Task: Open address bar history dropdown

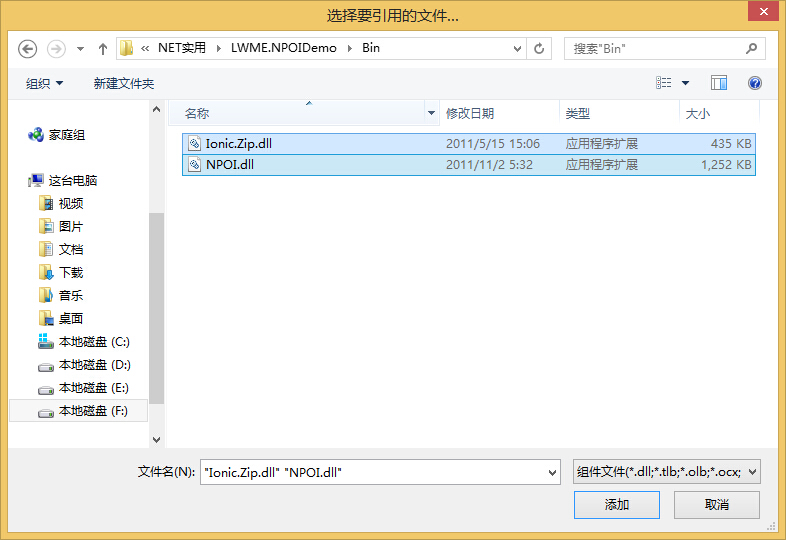Action: click(x=517, y=49)
